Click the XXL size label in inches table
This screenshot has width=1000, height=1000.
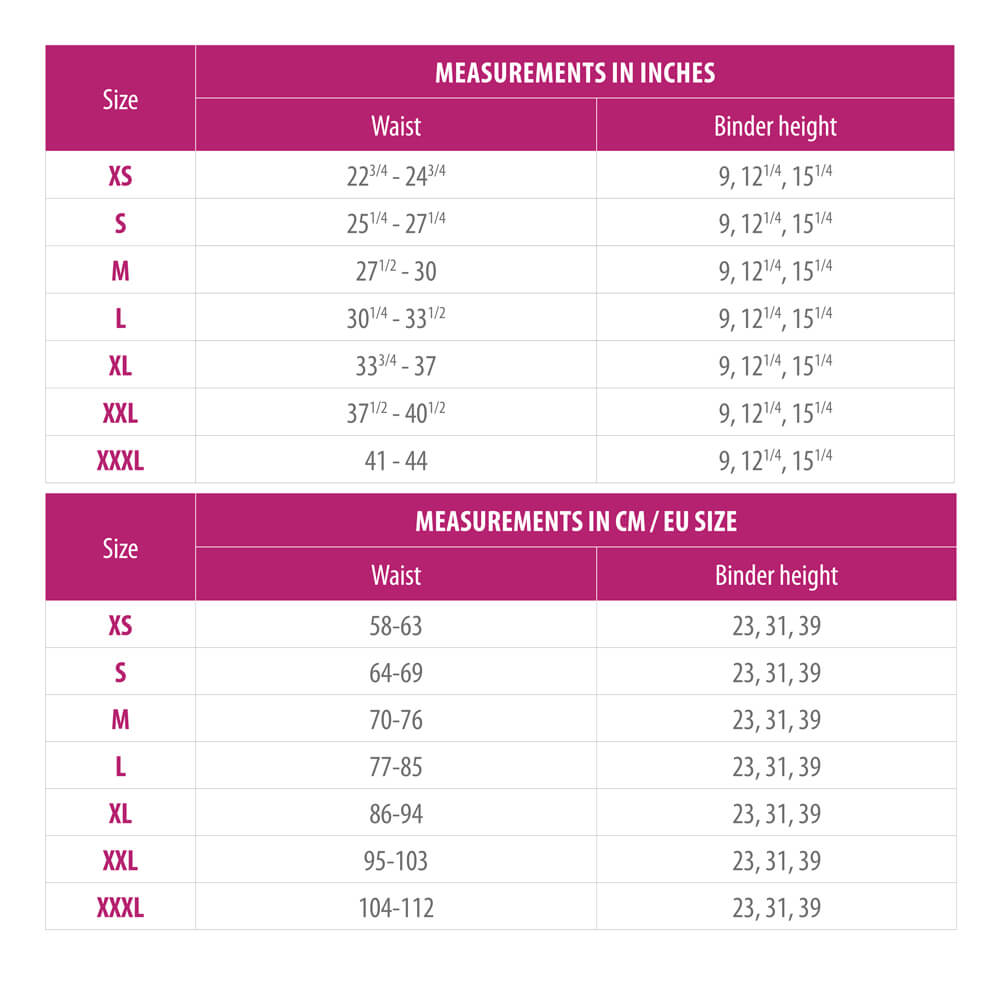[120, 413]
